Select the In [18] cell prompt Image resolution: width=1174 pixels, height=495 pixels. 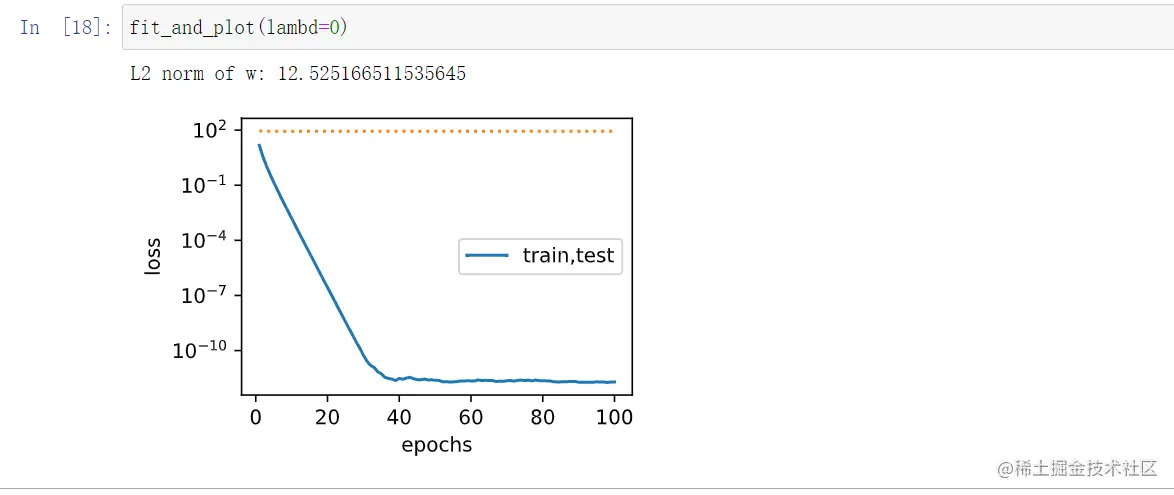66,27
